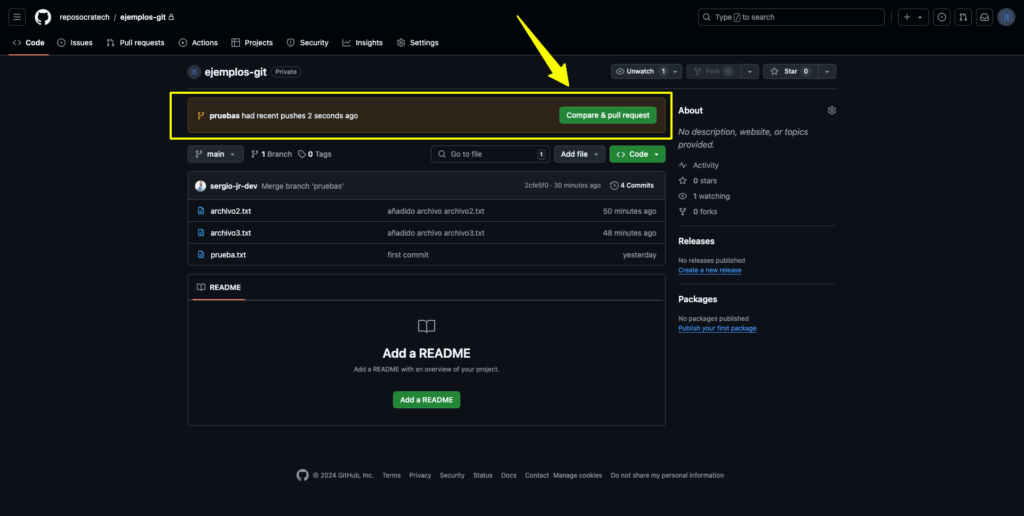
Task: Open the 0 stars link
Action: [x=697, y=180]
